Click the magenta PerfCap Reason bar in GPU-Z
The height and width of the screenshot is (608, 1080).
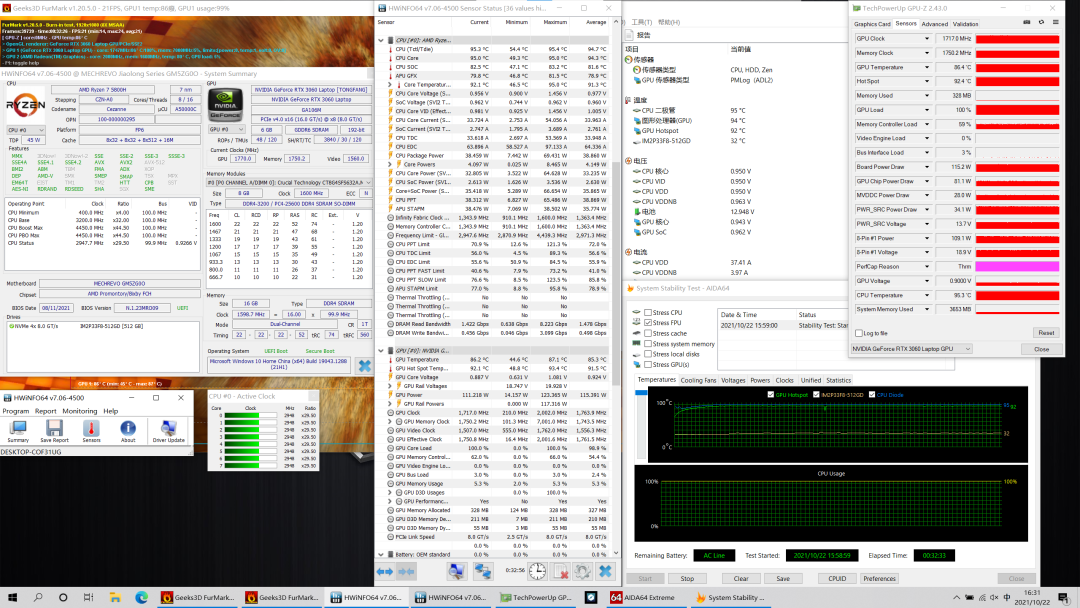(x=1017, y=266)
